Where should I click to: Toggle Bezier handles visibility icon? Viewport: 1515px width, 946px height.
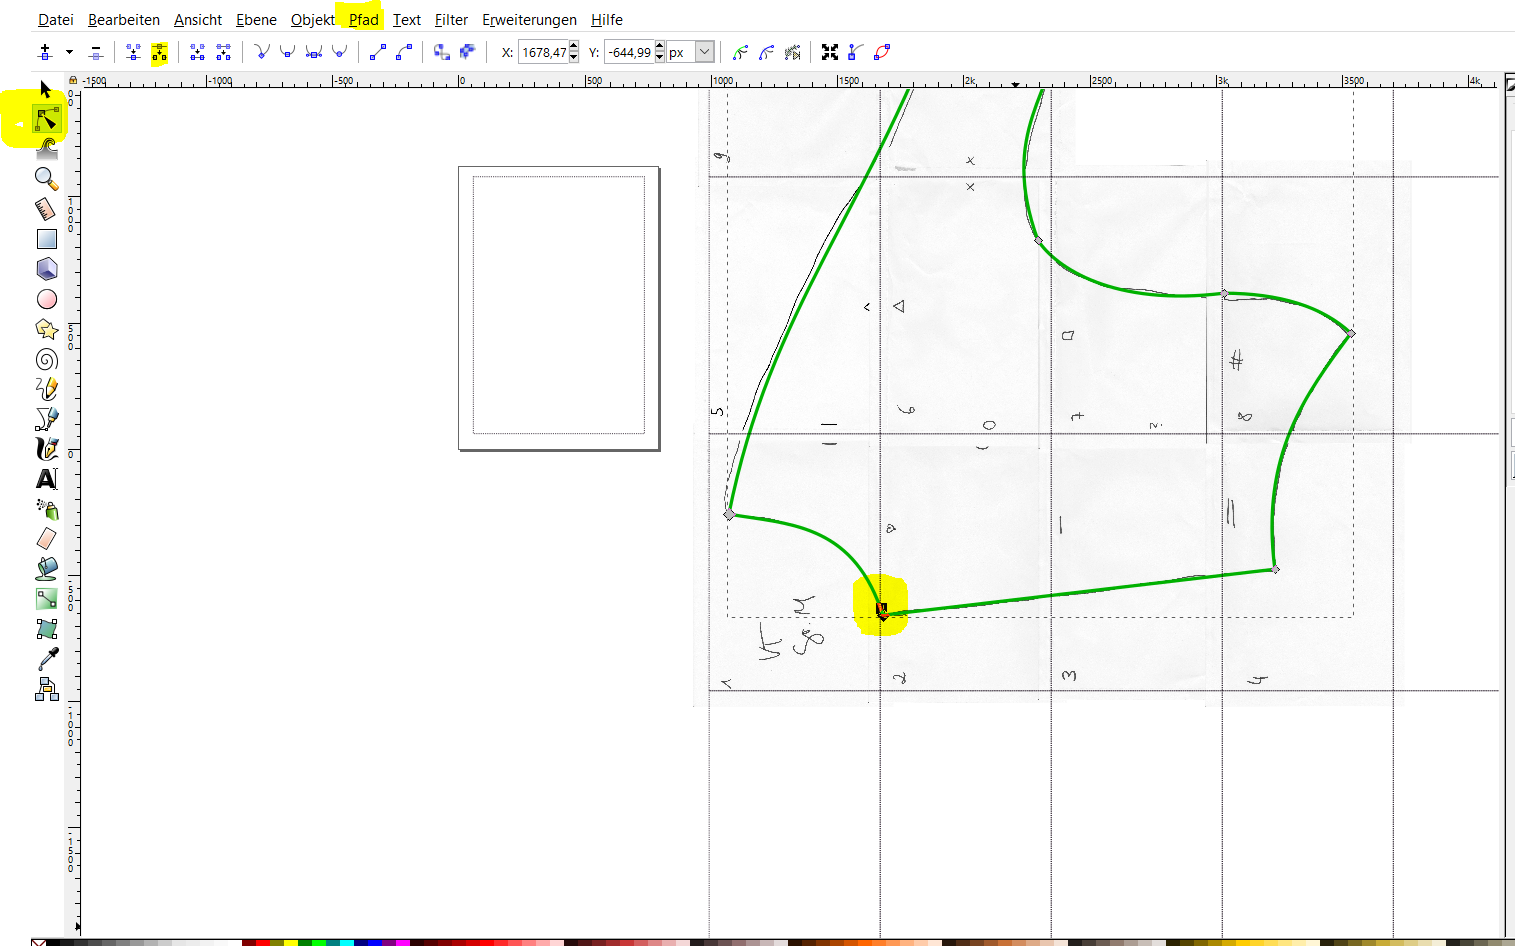(x=856, y=53)
